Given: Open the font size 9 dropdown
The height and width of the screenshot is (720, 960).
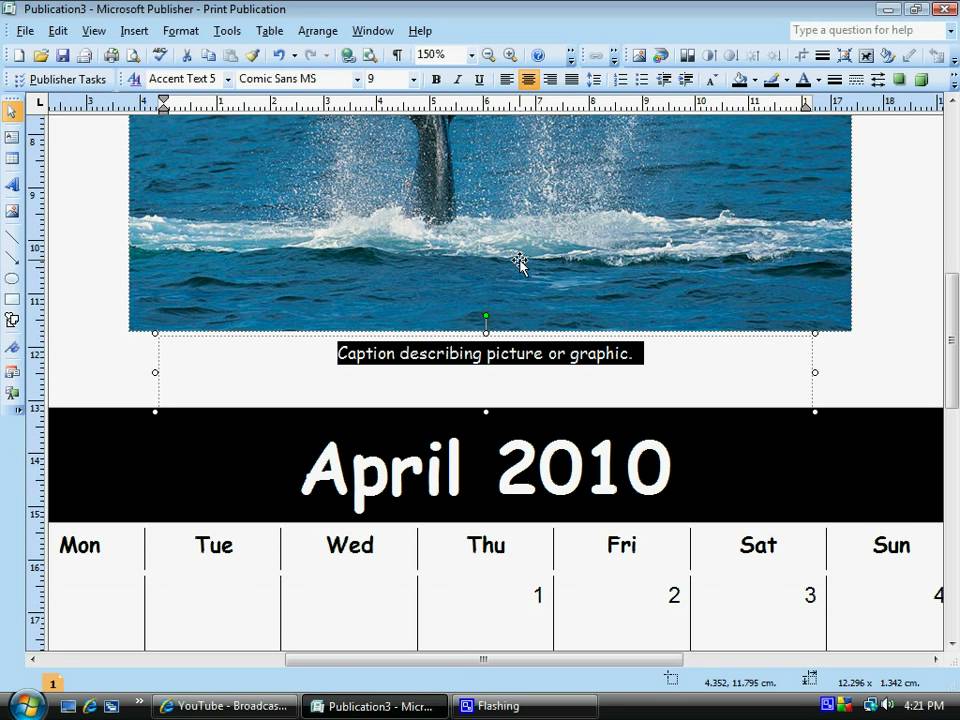Looking at the screenshot, I should [x=413, y=80].
